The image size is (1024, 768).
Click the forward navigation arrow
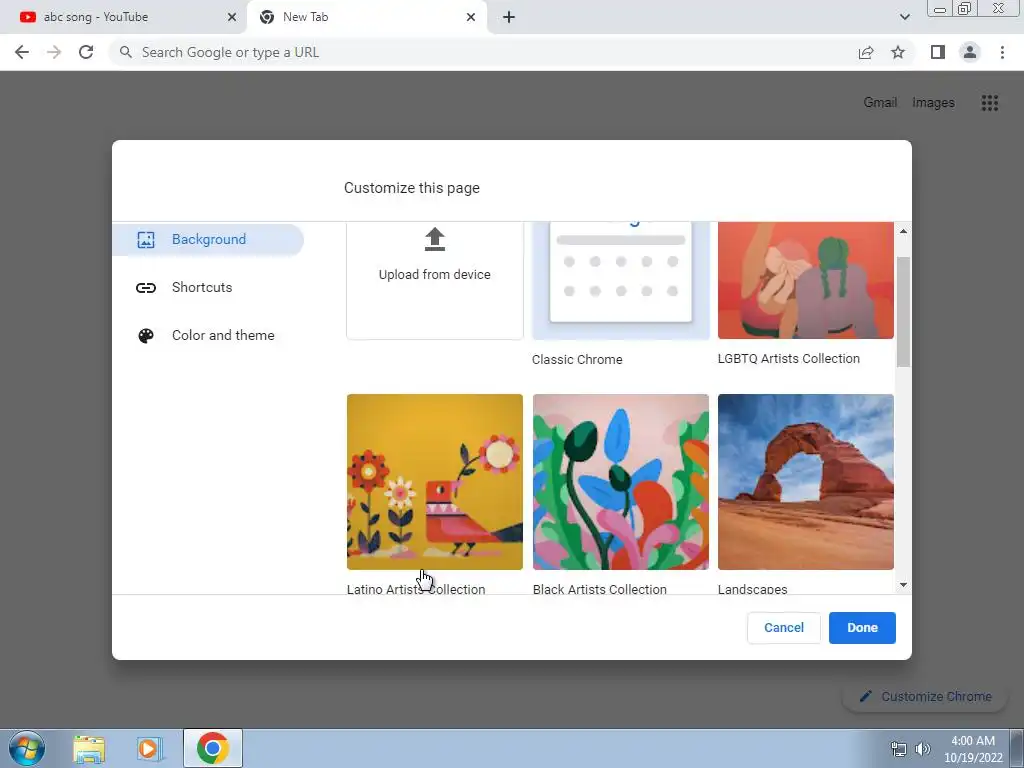click(54, 52)
